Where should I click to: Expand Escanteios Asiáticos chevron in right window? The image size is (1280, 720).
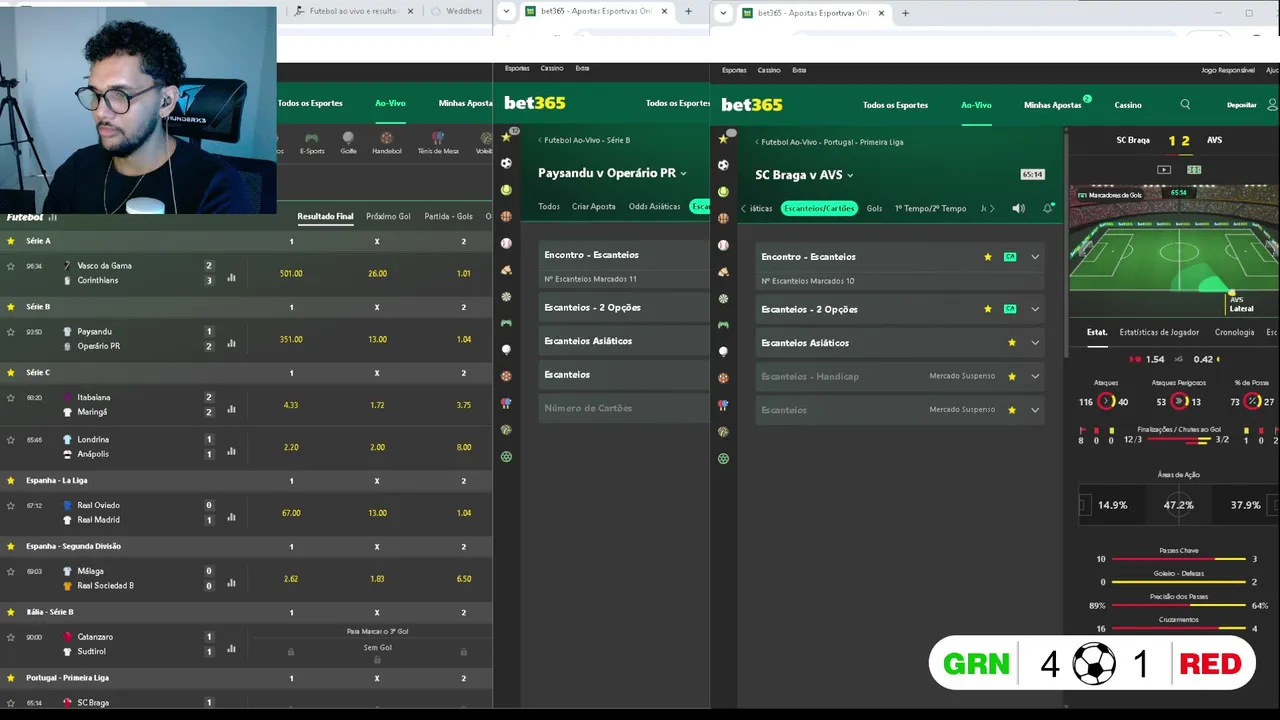(1035, 343)
